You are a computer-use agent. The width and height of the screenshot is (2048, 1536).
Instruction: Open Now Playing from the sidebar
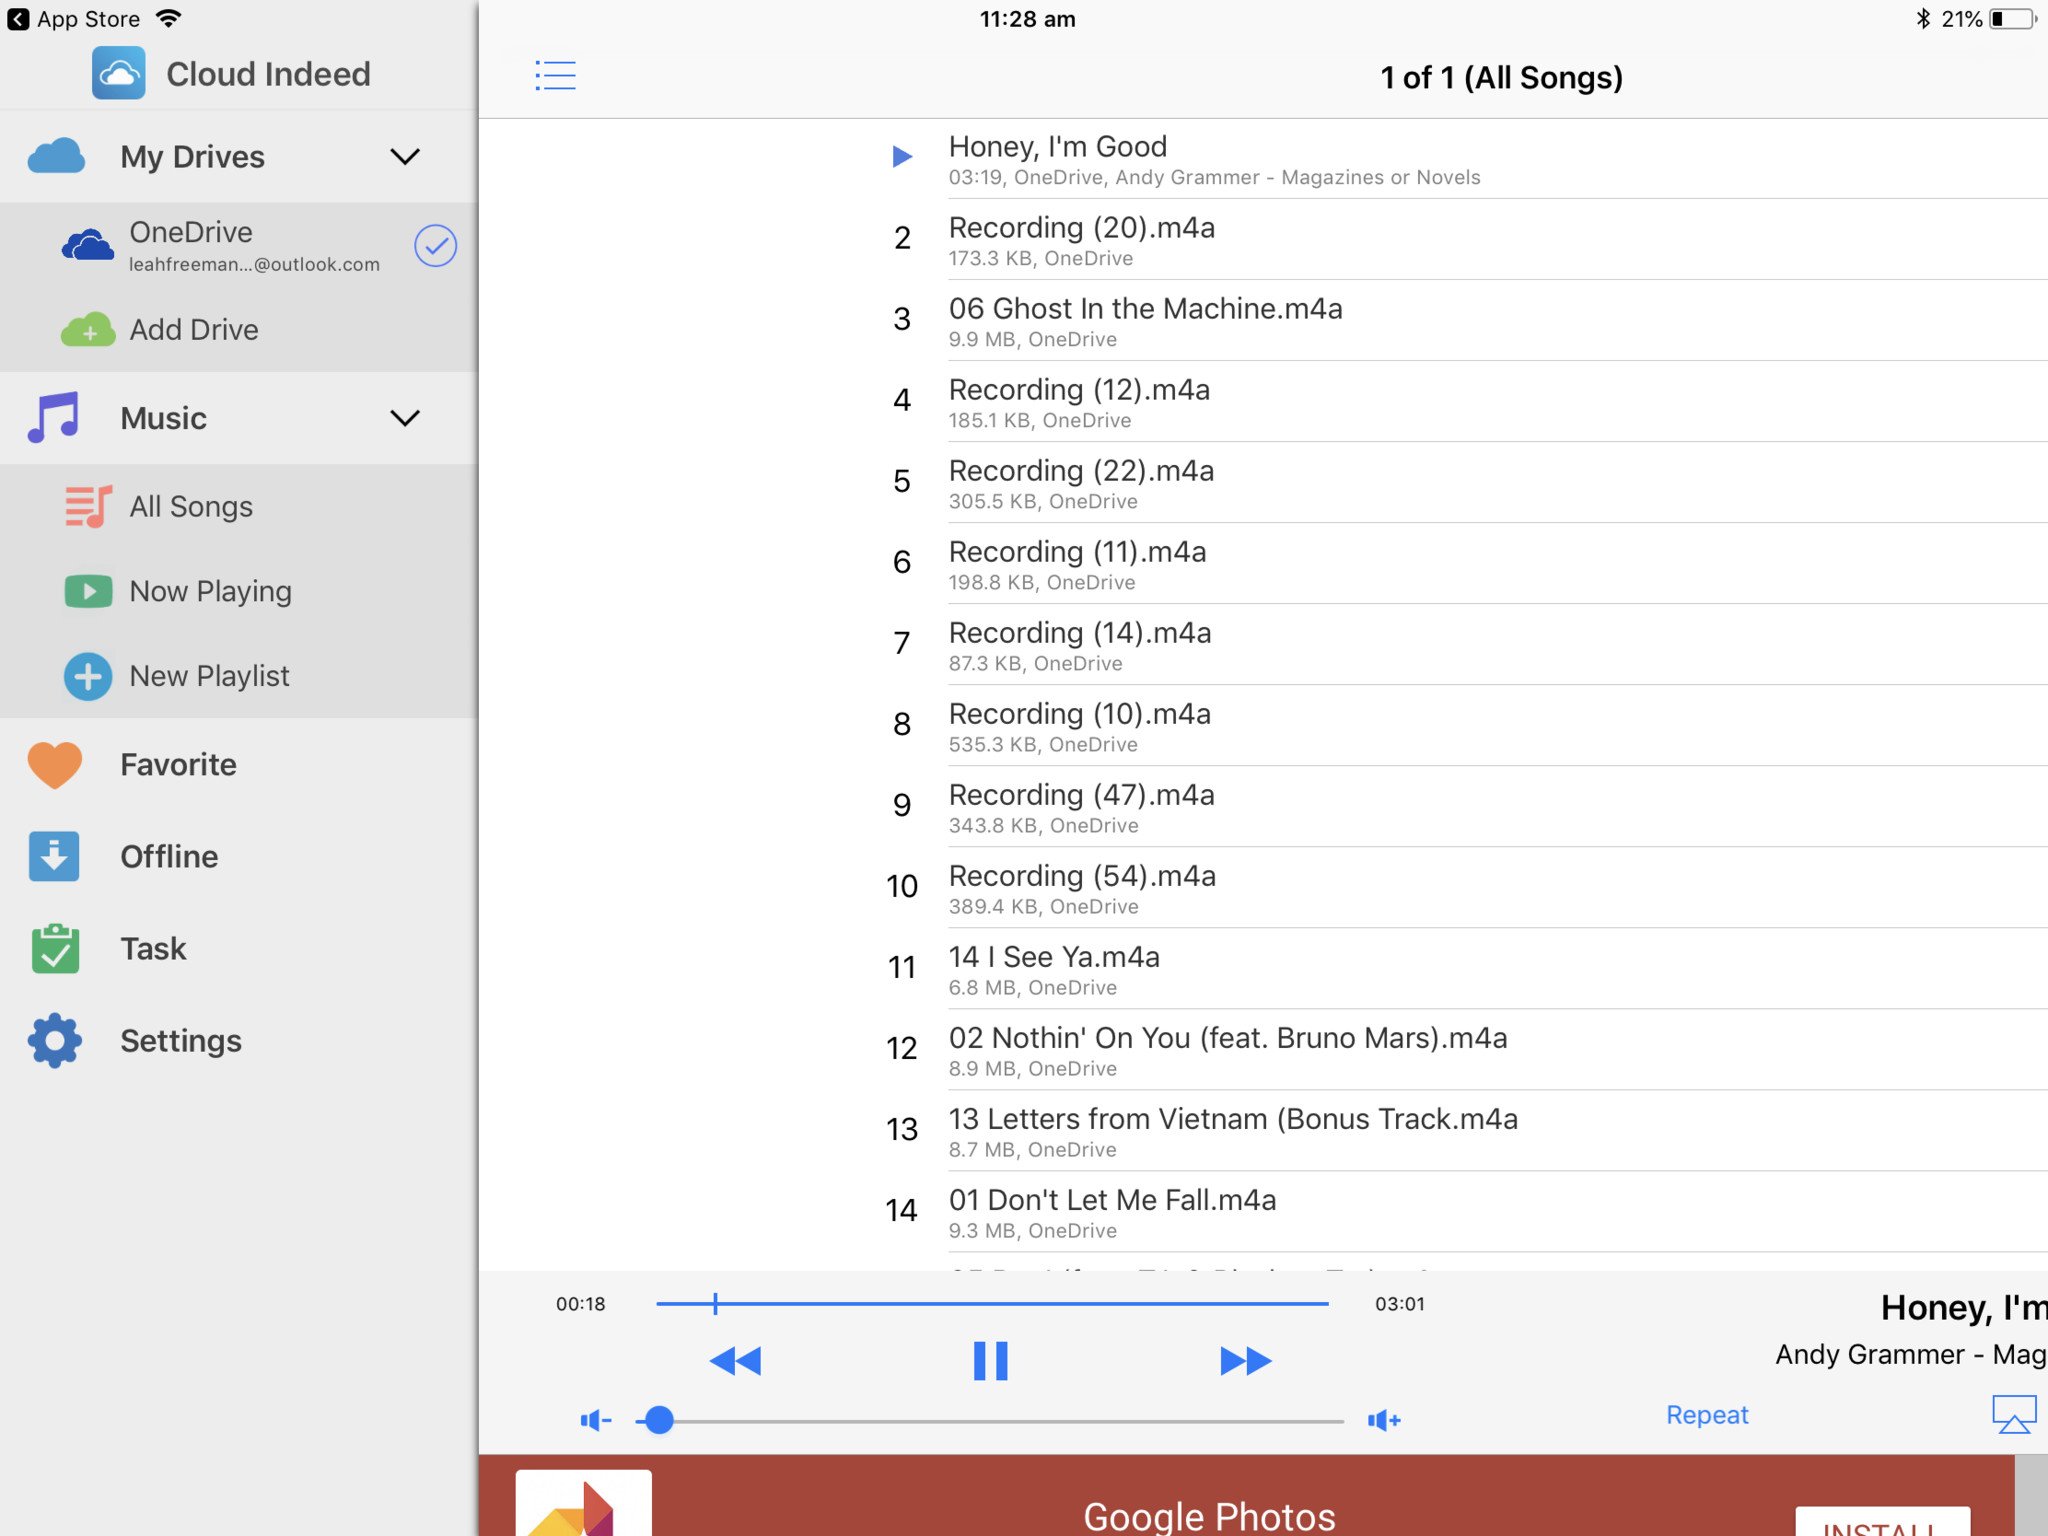coord(89,591)
